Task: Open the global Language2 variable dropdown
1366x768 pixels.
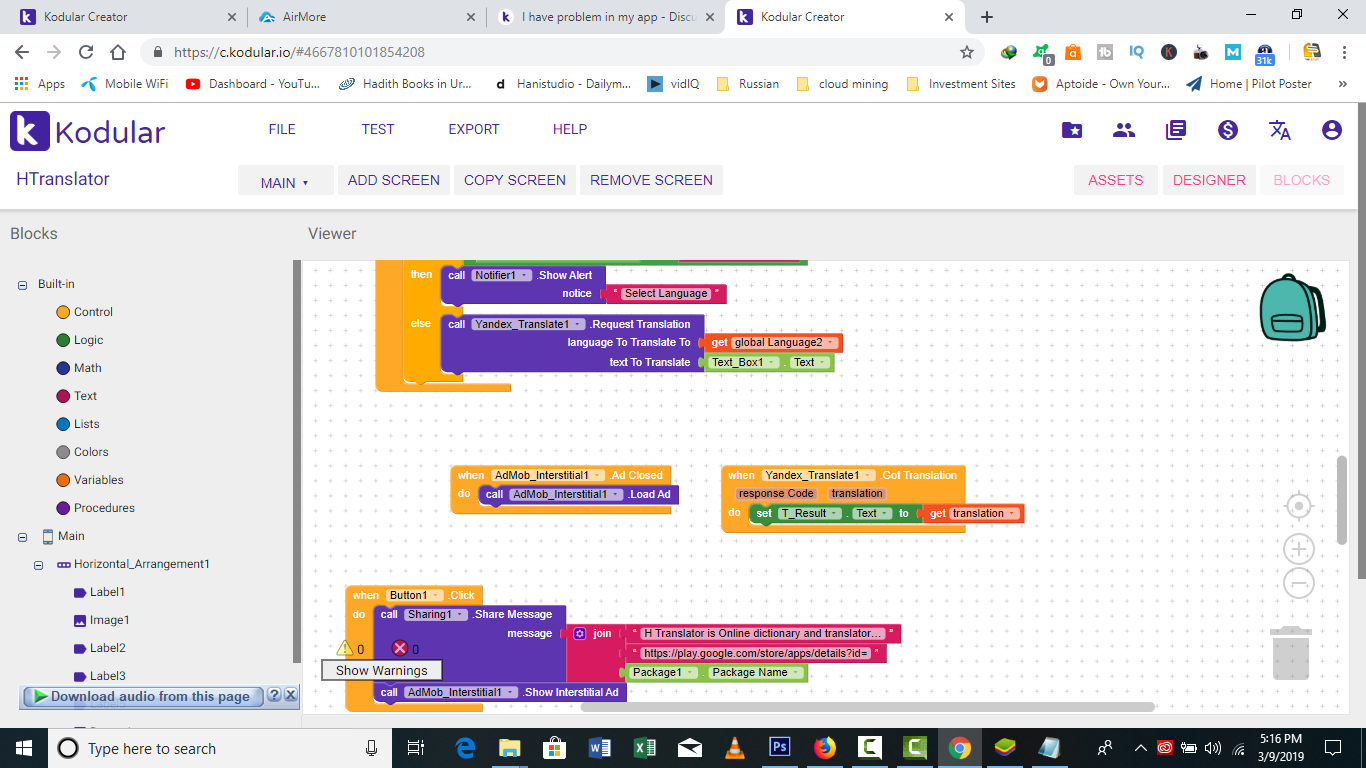Action: pos(784,343)
